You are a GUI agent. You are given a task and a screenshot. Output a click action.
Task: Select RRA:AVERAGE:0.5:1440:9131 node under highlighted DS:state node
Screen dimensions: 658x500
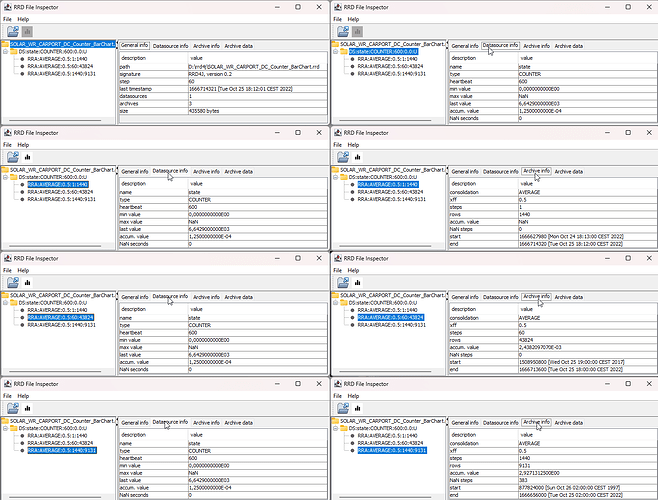[392, 74]
